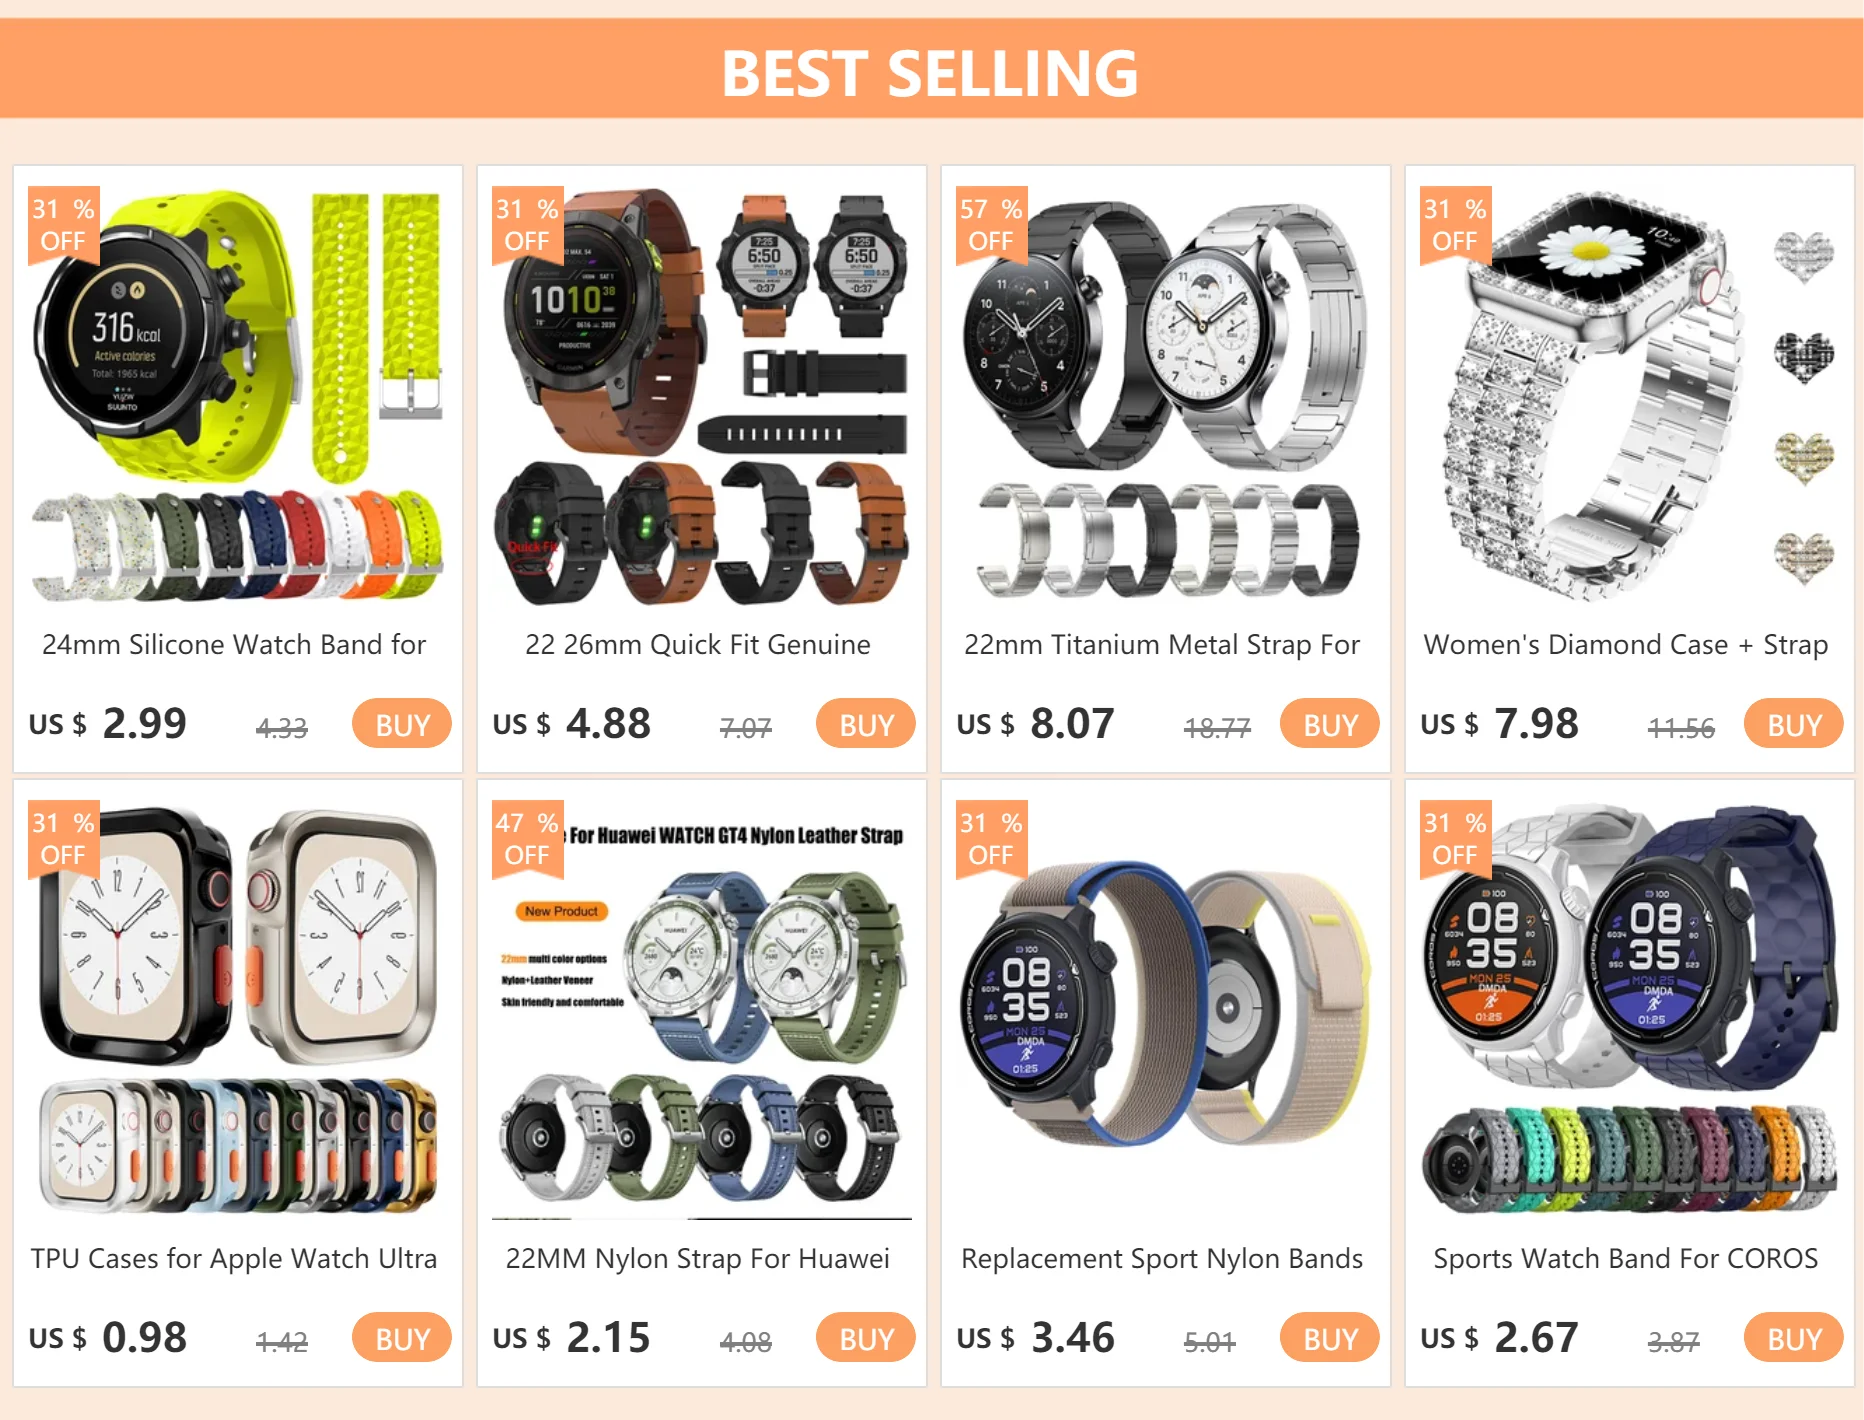Click BUY for the Quick Fit Genuine strap
The width and height of the screenshot is (1864, 1420).
[866, 724]
